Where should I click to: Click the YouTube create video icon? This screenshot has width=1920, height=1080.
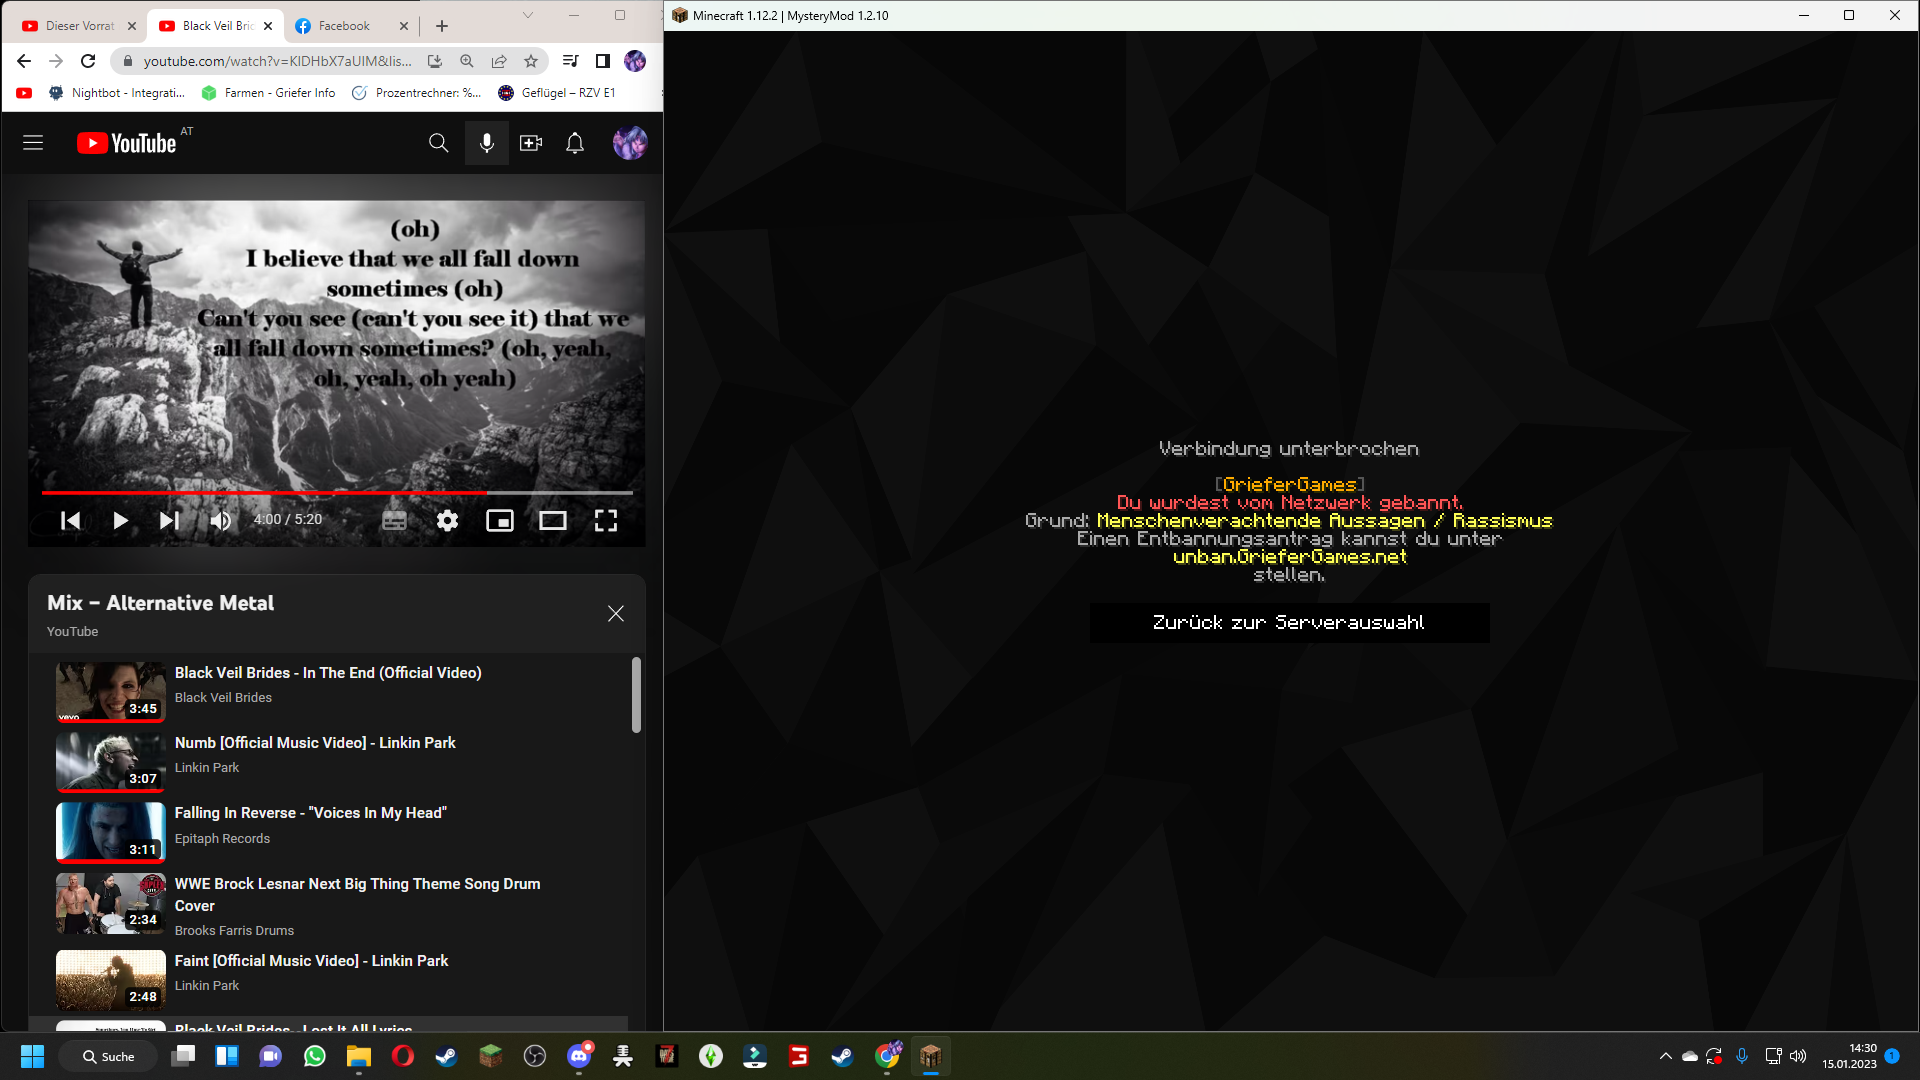[x=531, y=143]
